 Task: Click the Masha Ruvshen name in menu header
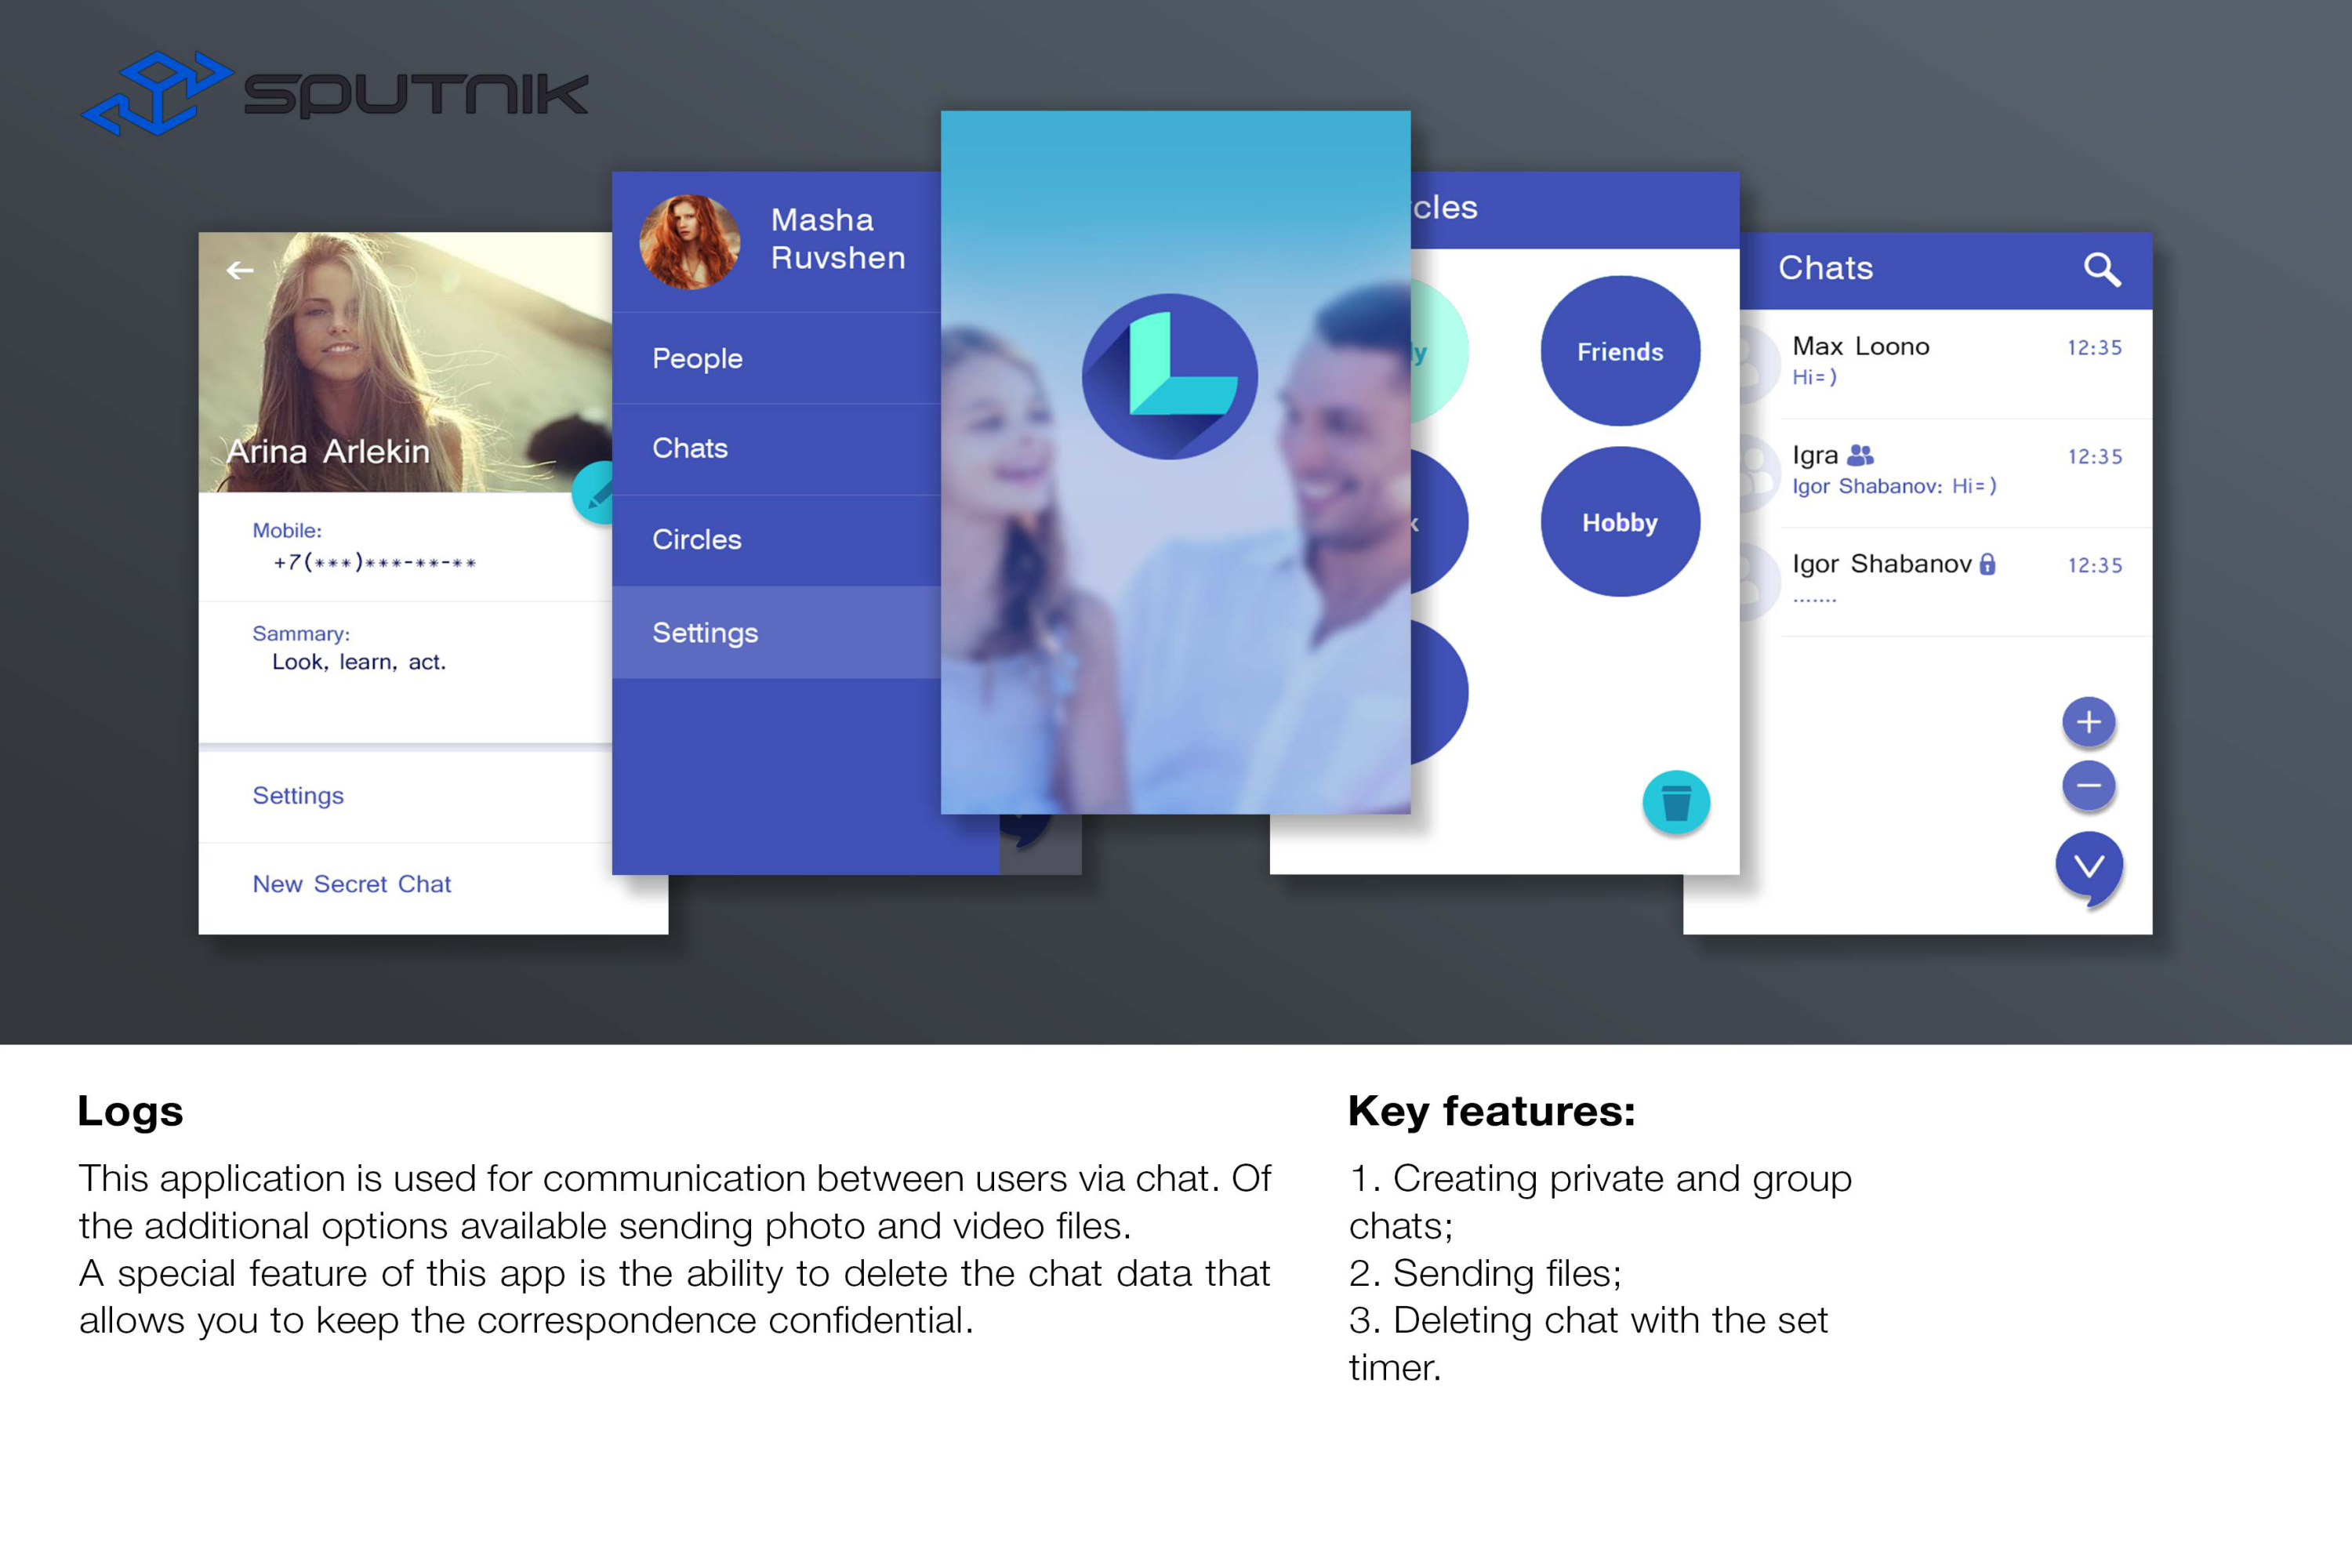click(x=838, y=239)
